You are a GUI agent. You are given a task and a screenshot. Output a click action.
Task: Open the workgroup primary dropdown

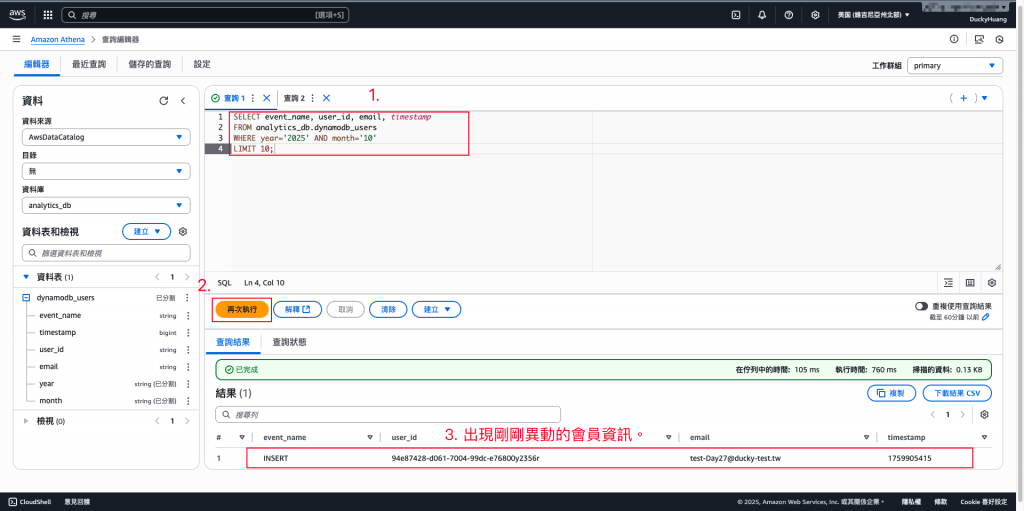click(955, 65)
